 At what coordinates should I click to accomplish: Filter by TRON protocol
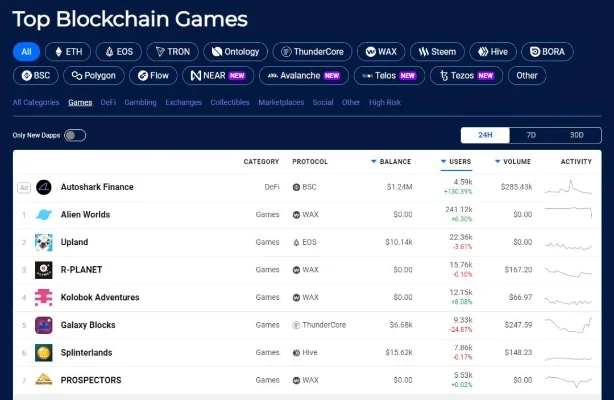pos(172,52)
